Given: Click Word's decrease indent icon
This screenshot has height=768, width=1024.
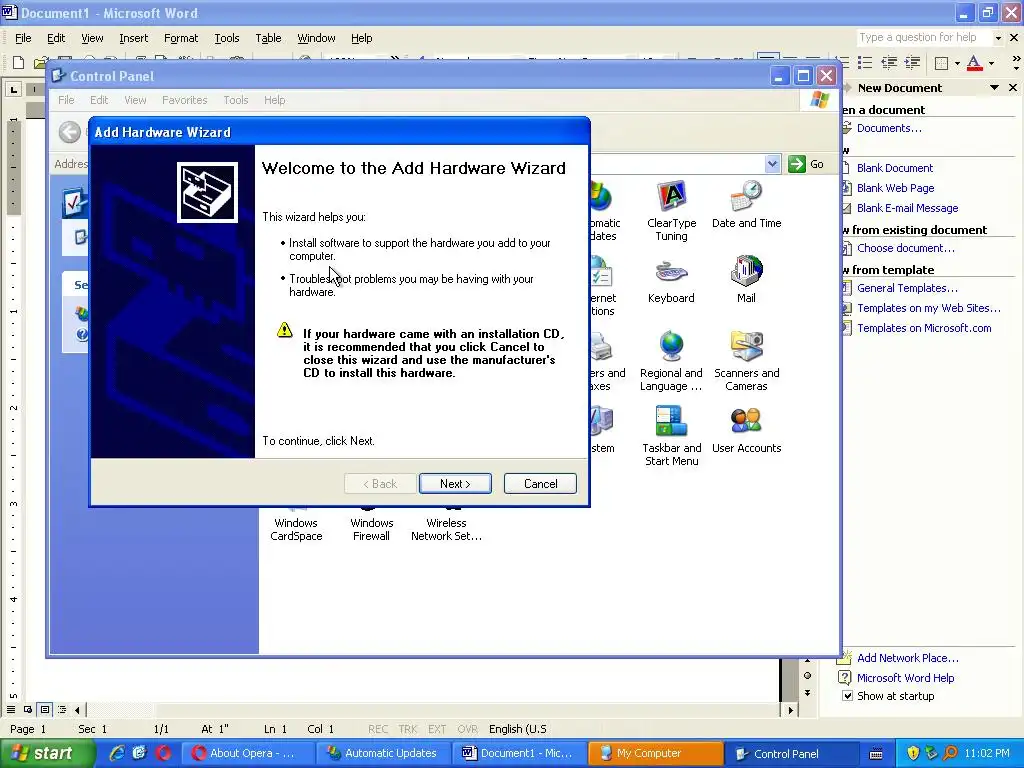Looking at the screenshot, I should point(889,63).
